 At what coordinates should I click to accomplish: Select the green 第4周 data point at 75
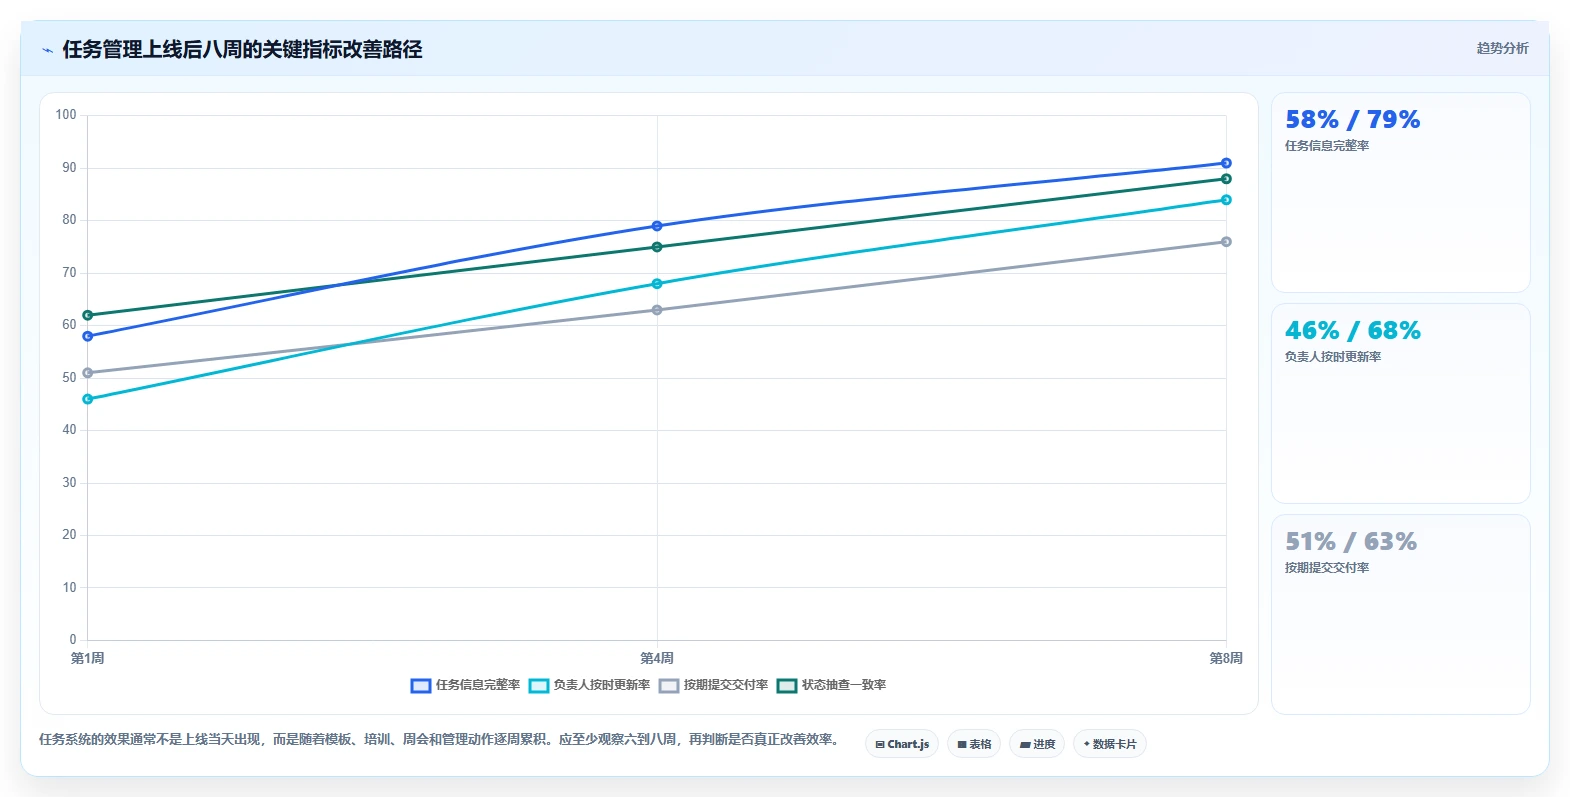click(x=657, y=247)
